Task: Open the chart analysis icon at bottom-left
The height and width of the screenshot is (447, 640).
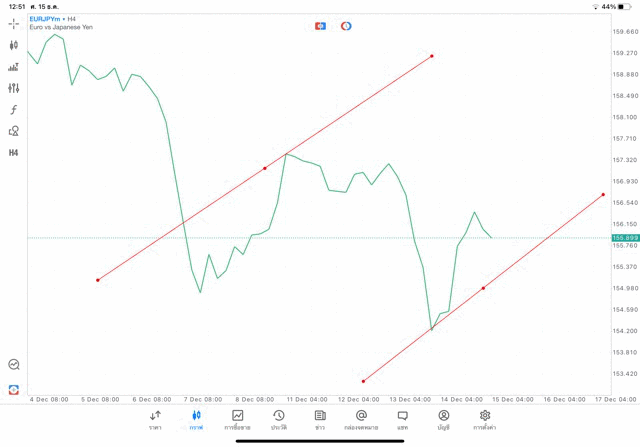Action: [14, 365]
